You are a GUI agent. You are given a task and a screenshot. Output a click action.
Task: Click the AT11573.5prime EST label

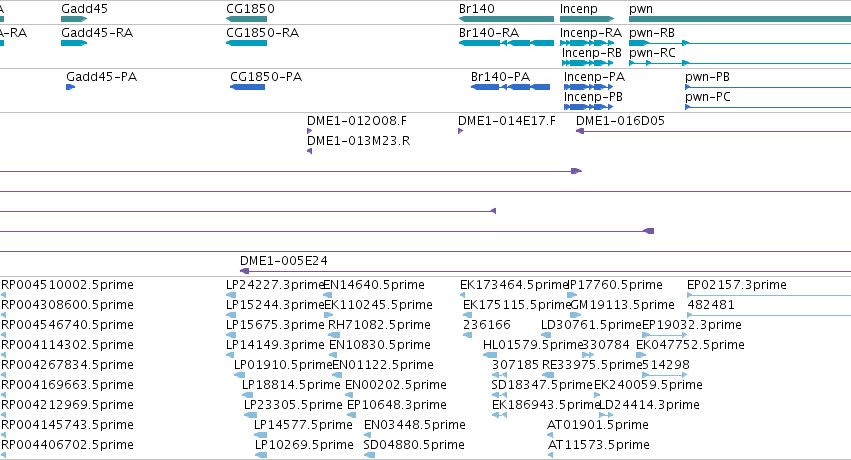[x=599, y=445]
